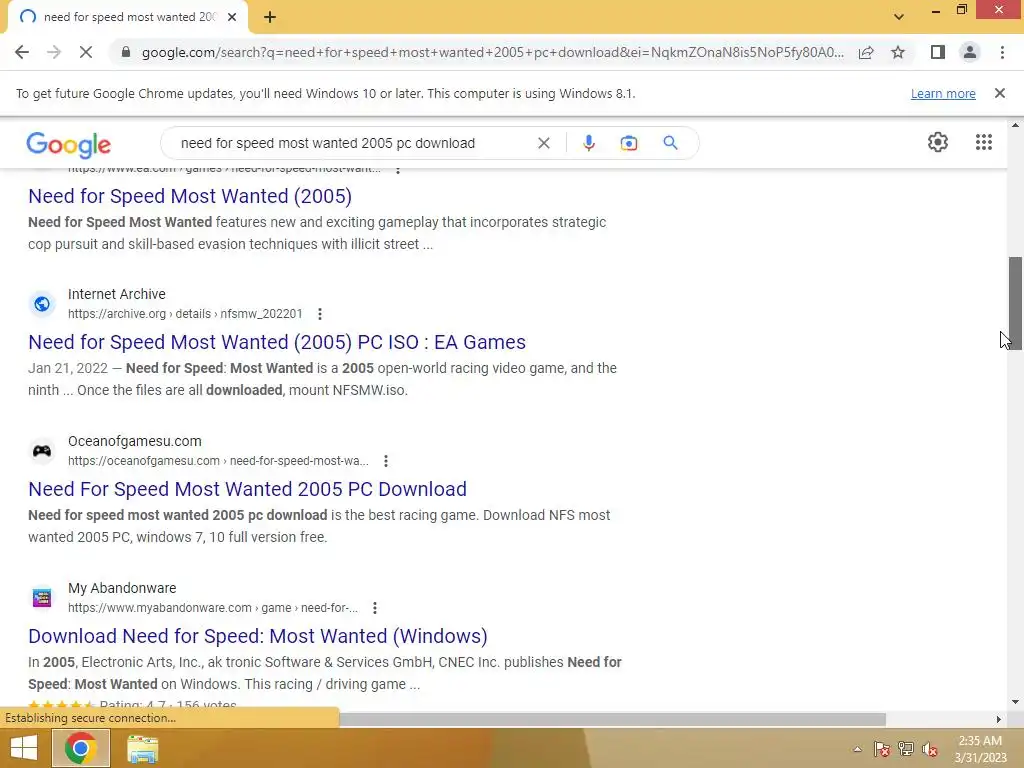This screenshot has width=1024, height=768.
Task: Stop page loading with the X button
Action: coord(86,52)
